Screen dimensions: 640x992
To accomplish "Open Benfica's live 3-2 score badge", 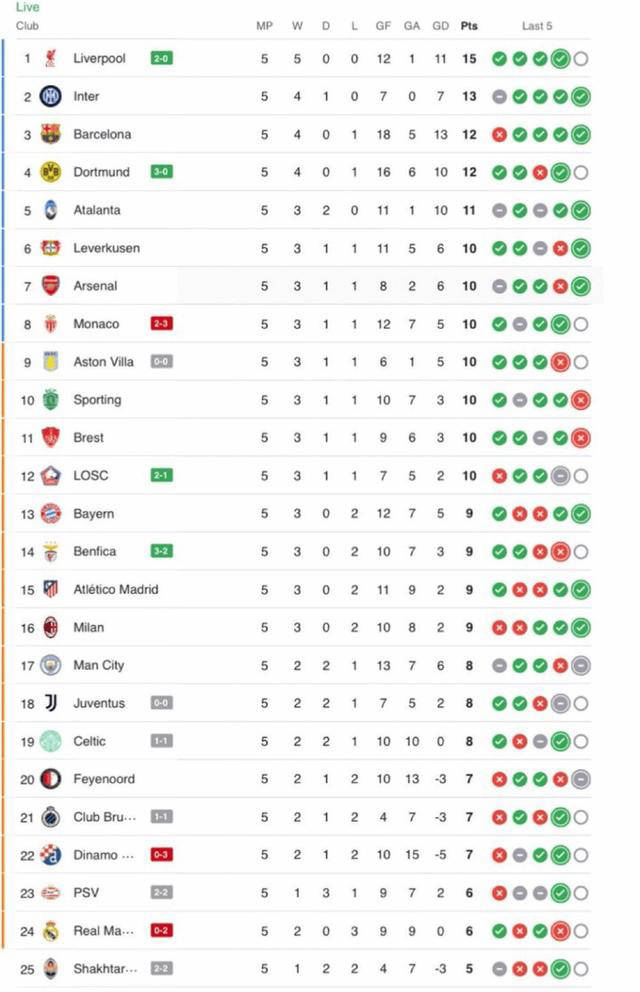I will click(161, 551).
